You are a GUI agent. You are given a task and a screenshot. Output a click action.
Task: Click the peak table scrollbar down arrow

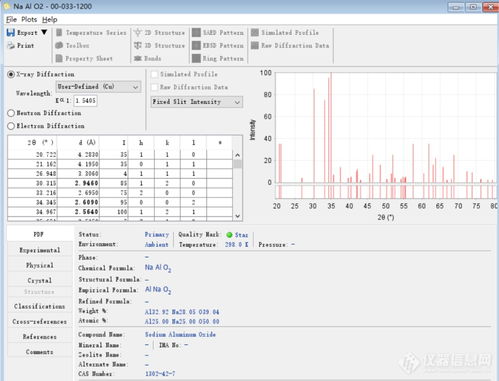[x=237, y=216]
